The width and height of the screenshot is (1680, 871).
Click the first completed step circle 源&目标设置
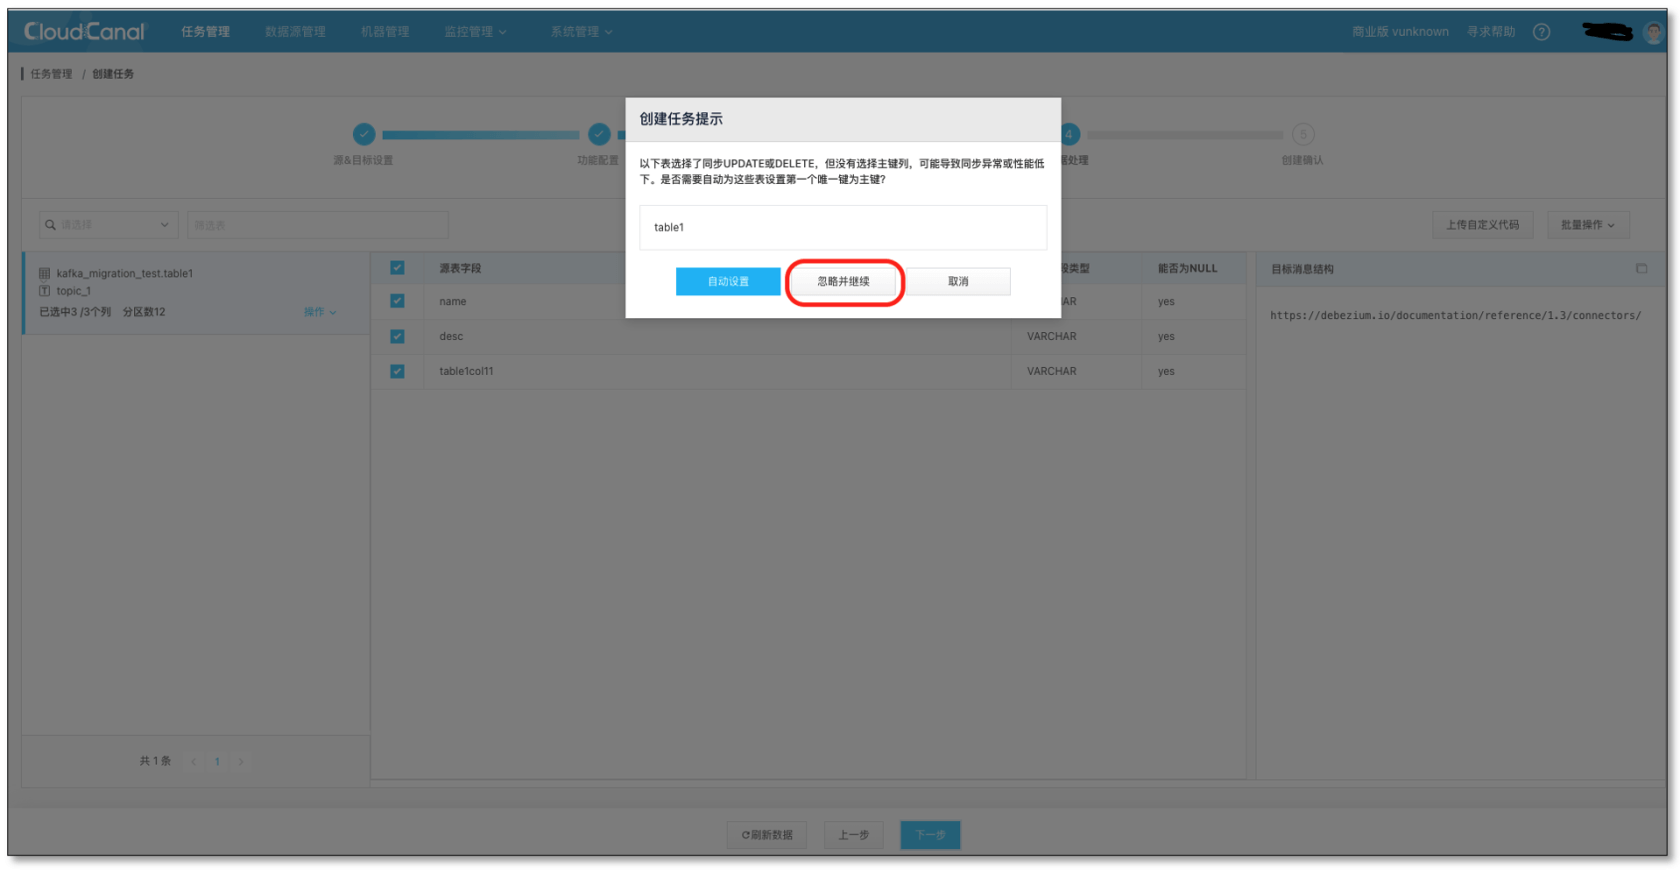pyautogui.click(x=364, y=134)
